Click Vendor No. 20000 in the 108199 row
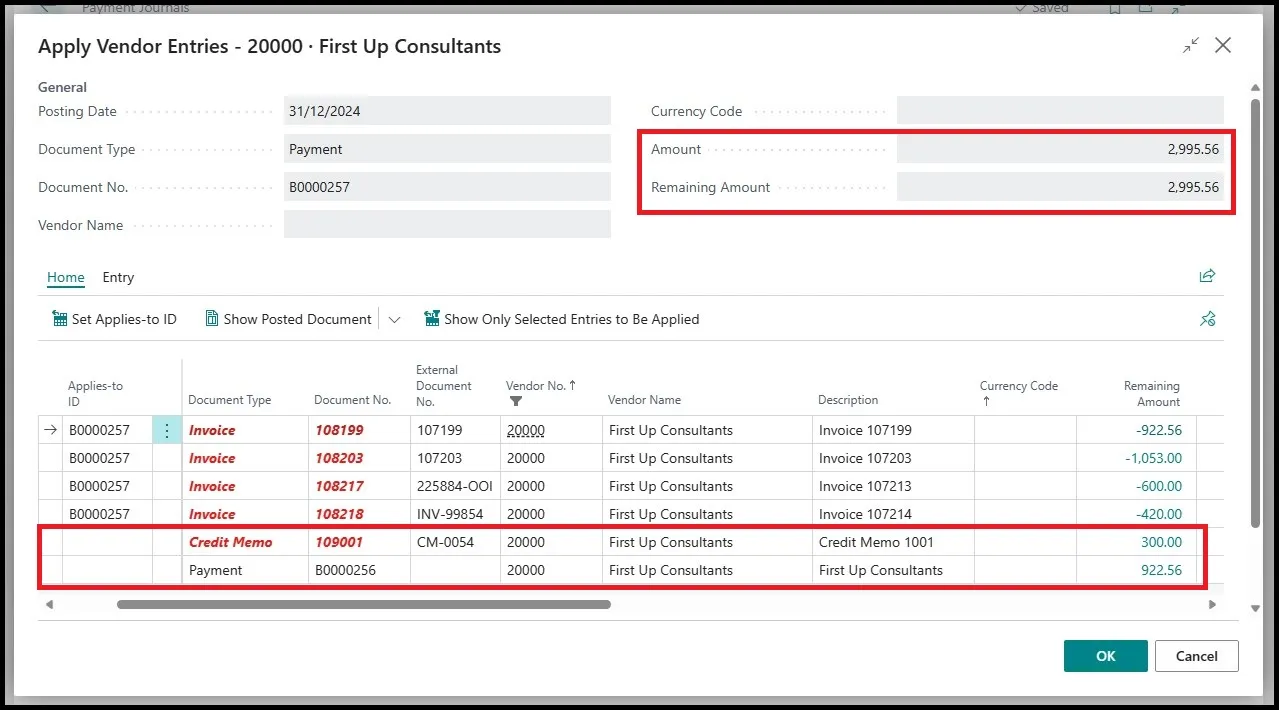This screenshot has width=1279, height=710. pyautogui.click(x=525, y=430)
